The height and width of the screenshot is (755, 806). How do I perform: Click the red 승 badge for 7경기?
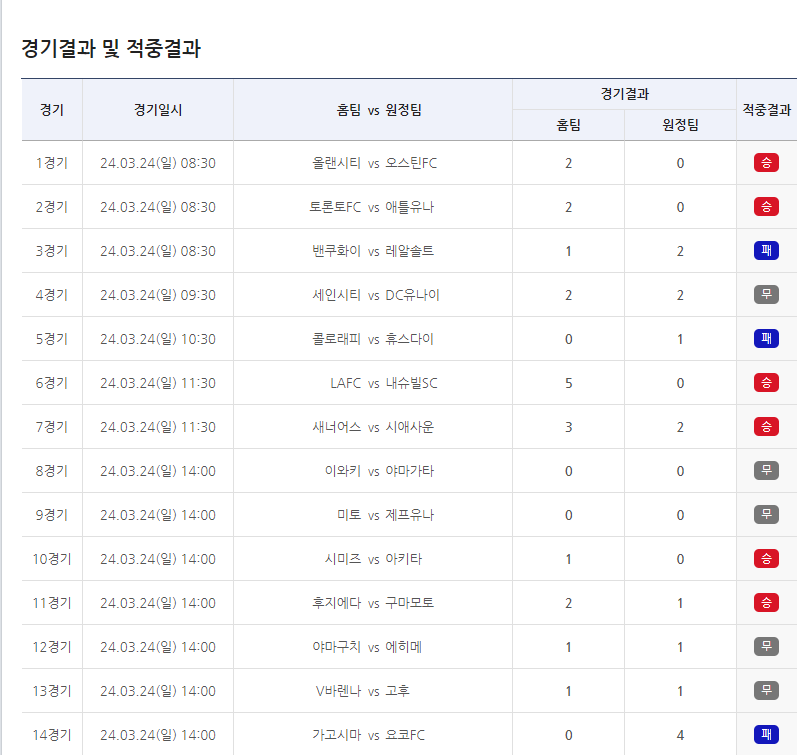(766, 427)
